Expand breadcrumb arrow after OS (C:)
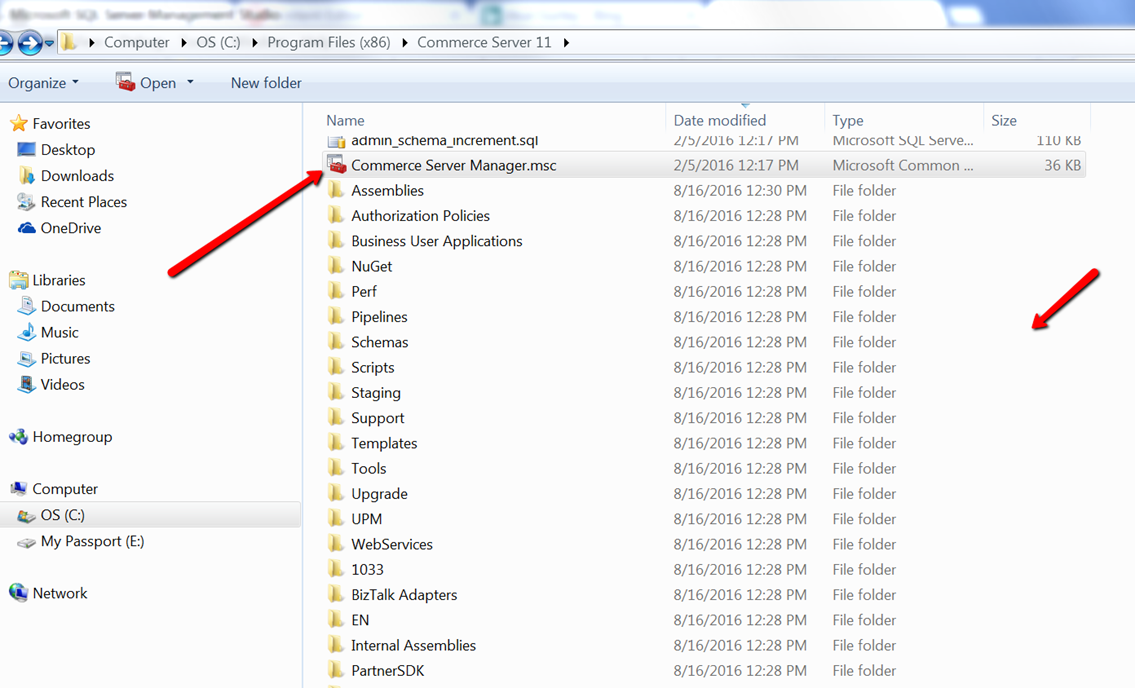The image size is (1135, 688). [254, 43]
